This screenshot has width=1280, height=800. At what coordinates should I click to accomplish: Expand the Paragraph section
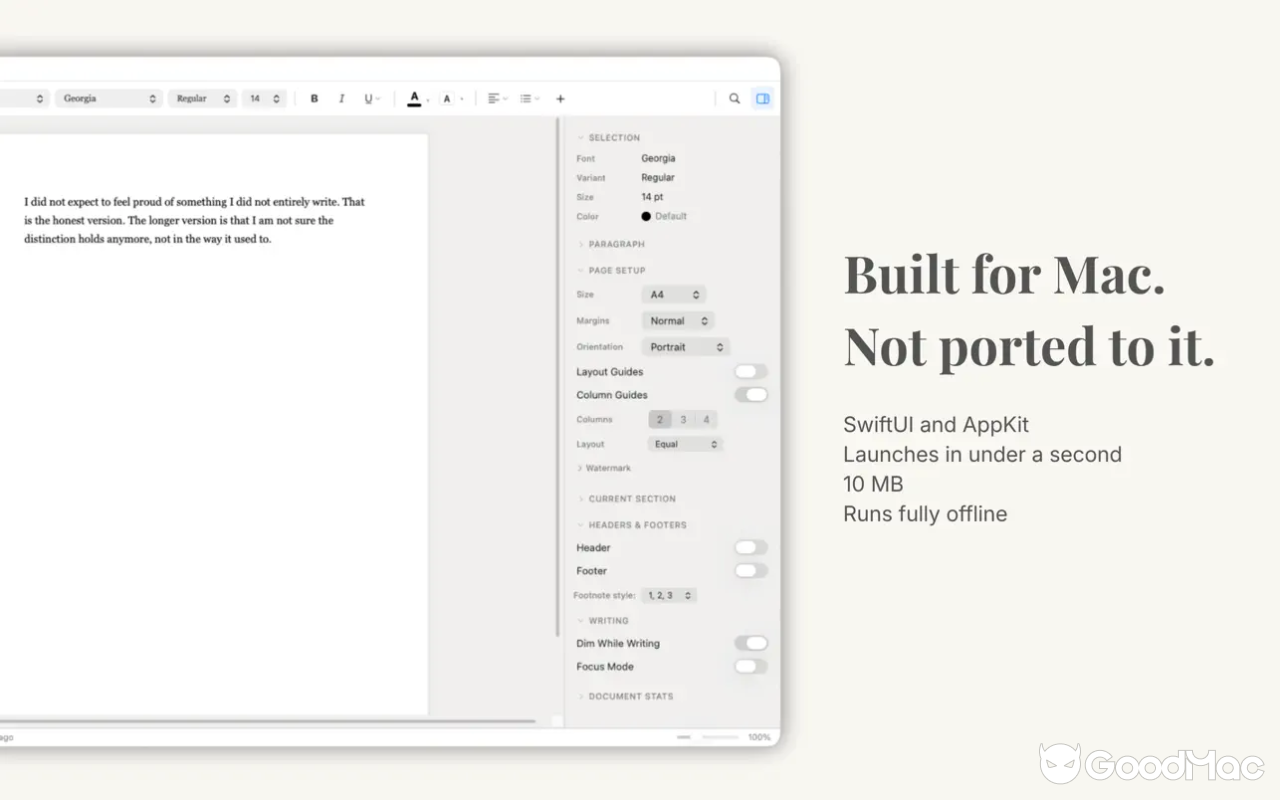point(611,244)
